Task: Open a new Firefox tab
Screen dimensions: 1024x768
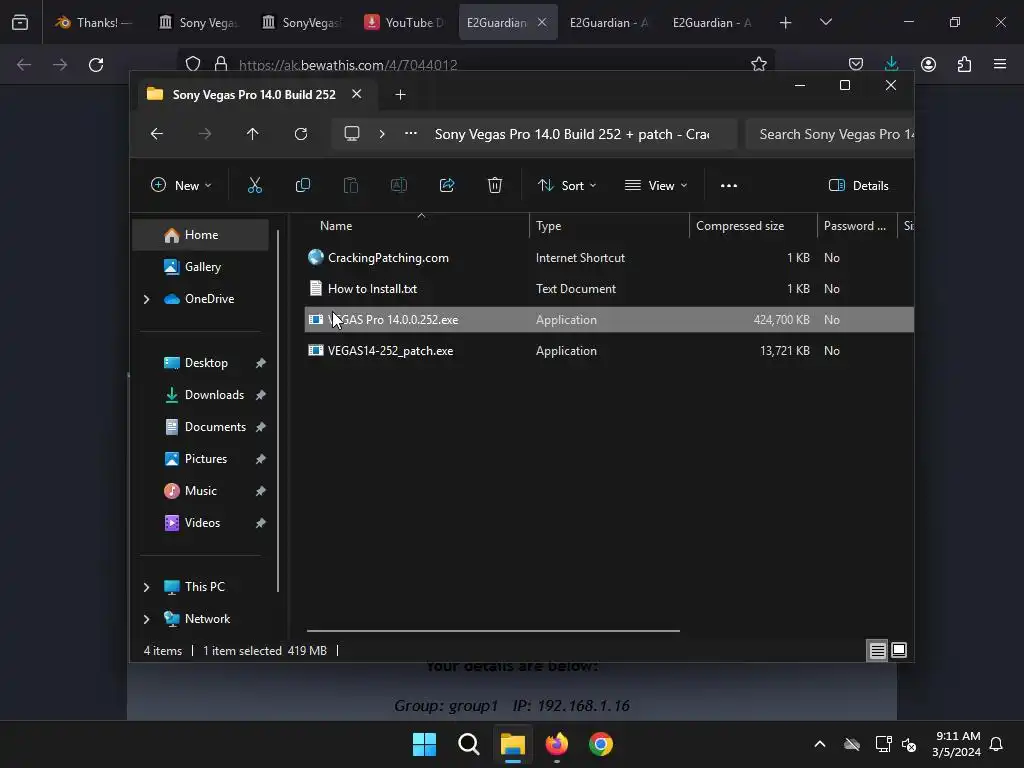Action: pyautogui.click(x=786, y=23)
